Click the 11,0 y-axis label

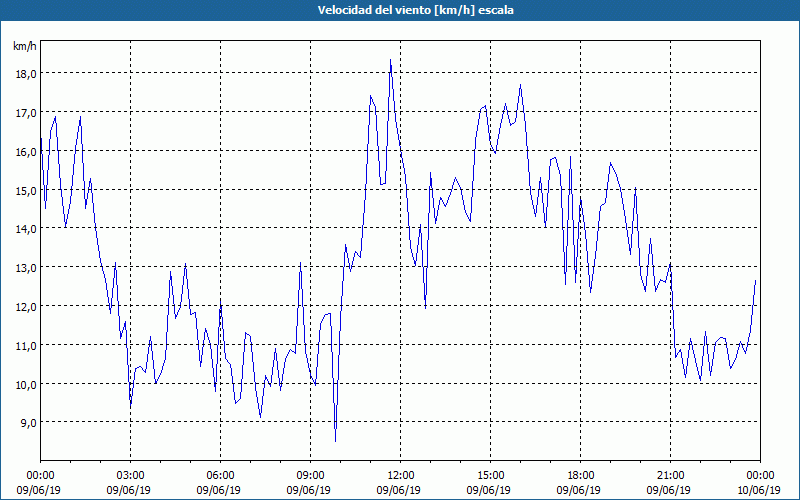point(26,345)
